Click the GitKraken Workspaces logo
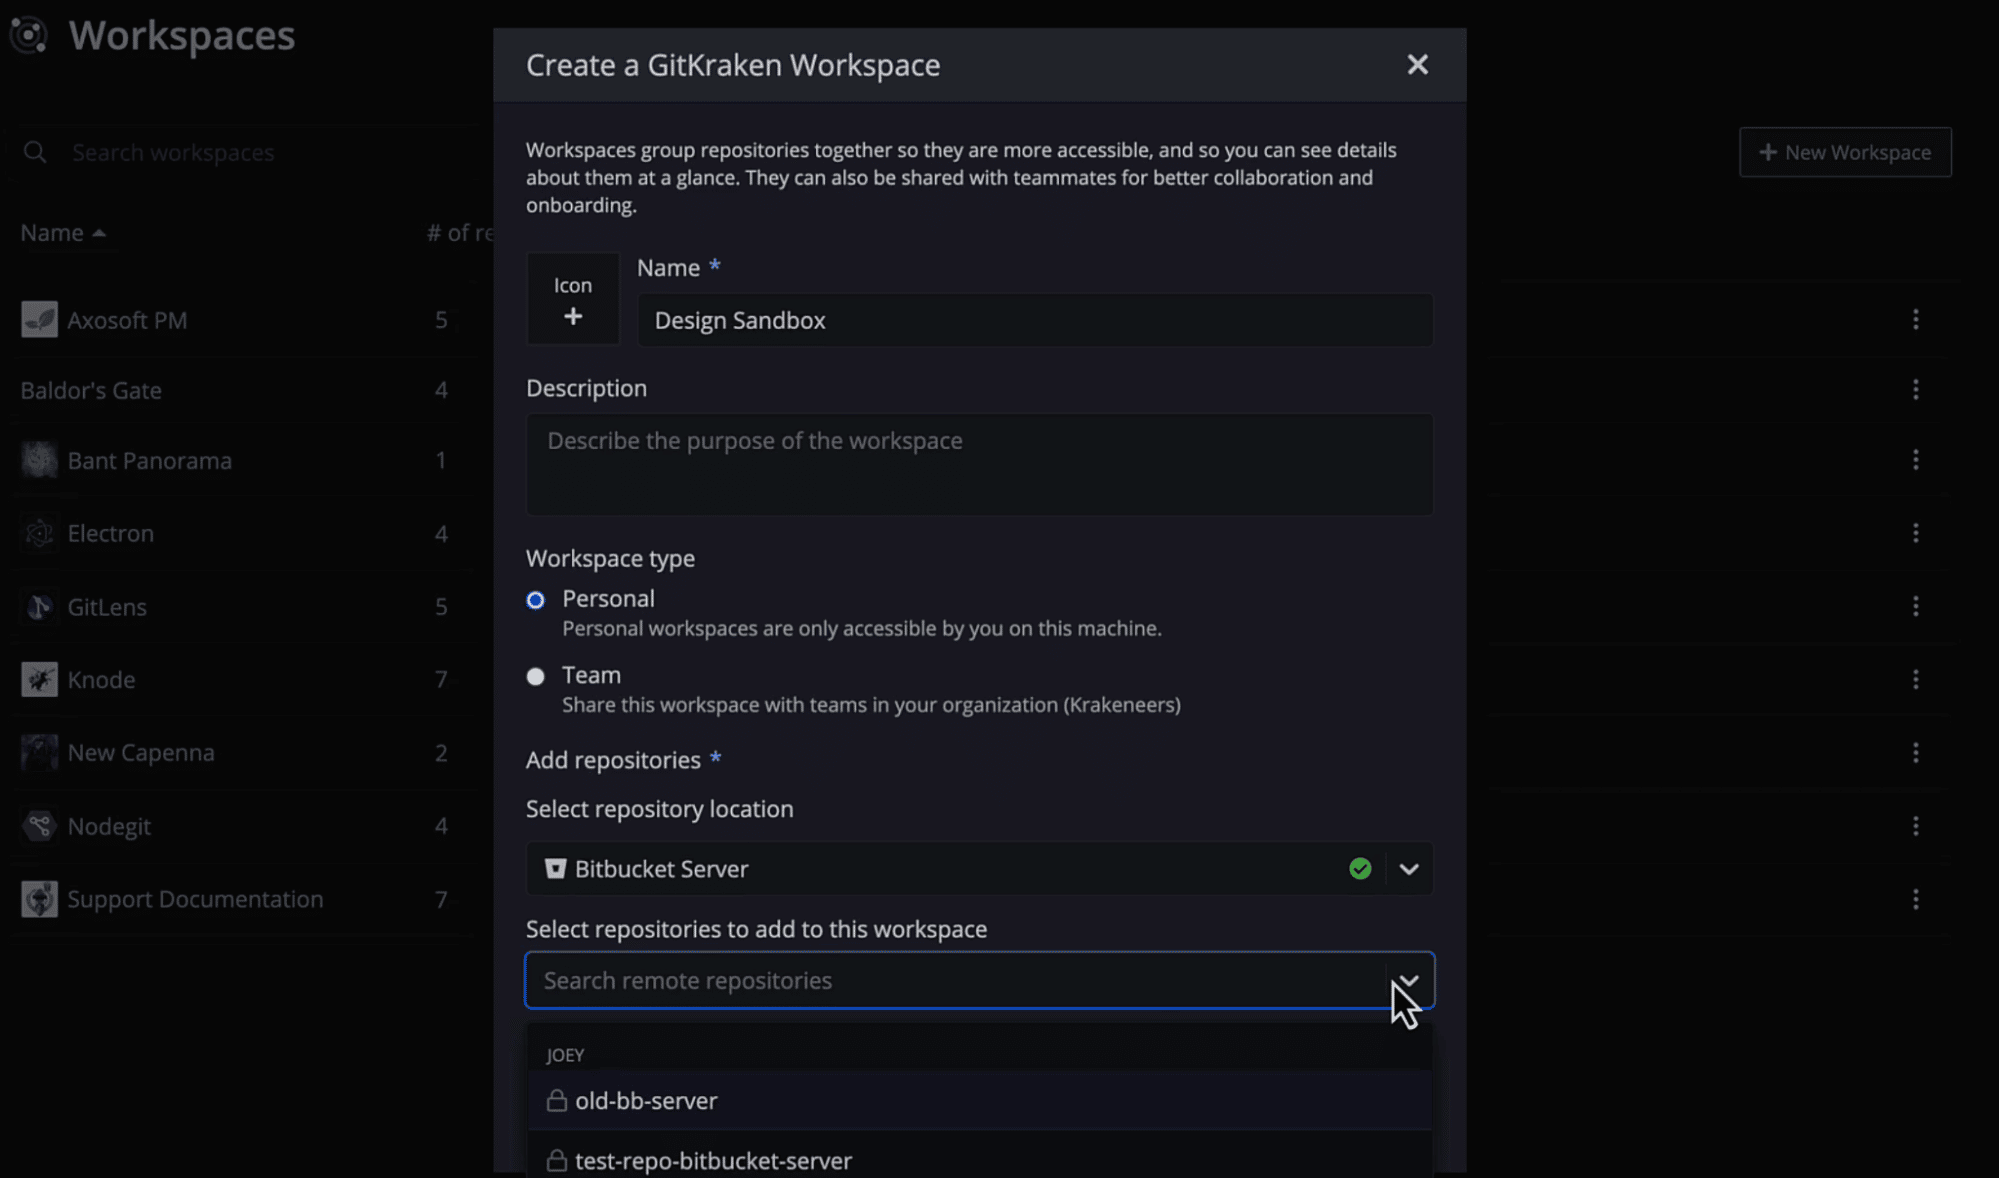This screenshot has height=1179, width=1999. [x=29, y=35]
